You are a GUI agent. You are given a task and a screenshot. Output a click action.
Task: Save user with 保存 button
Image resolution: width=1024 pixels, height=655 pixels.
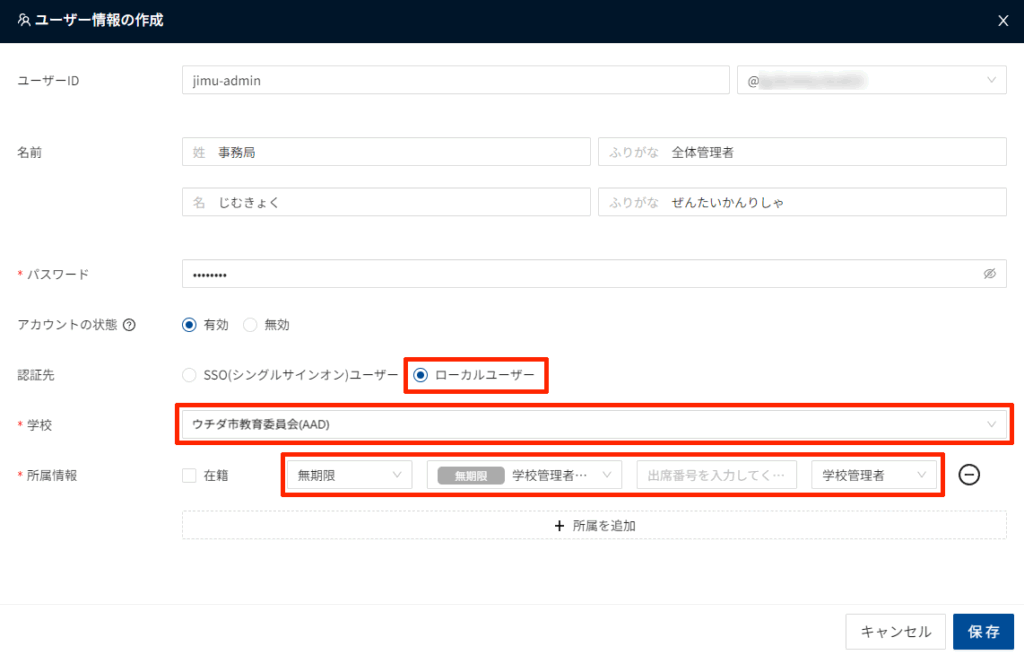click(984, 631)
